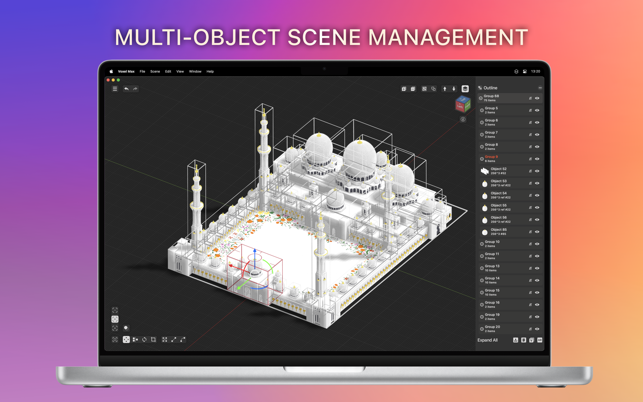Click the small sphere icon at bottom left
643x402 pixels.
point(126,328)
